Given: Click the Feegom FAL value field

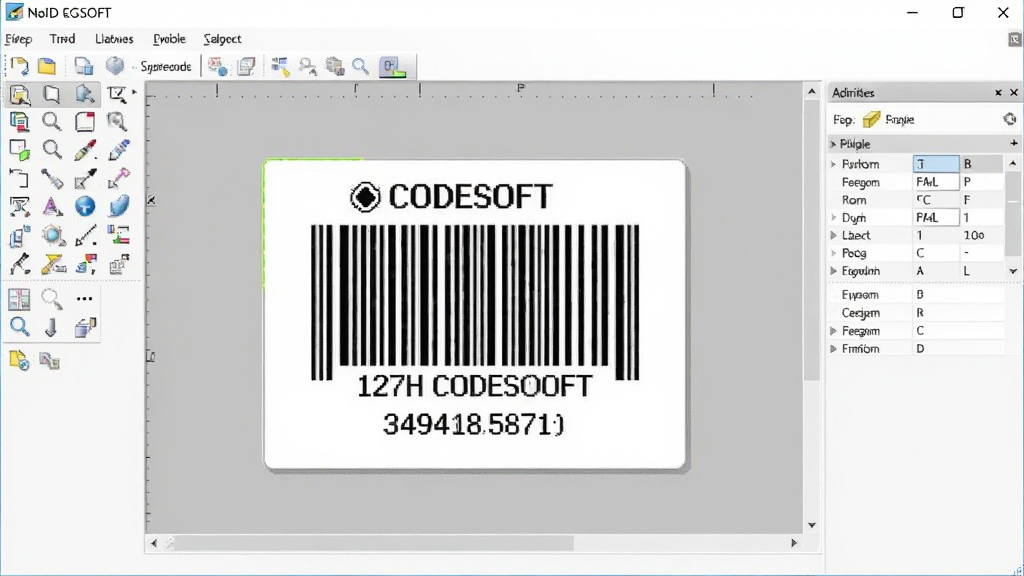Looking at the screenshot, I should [936, 182].
